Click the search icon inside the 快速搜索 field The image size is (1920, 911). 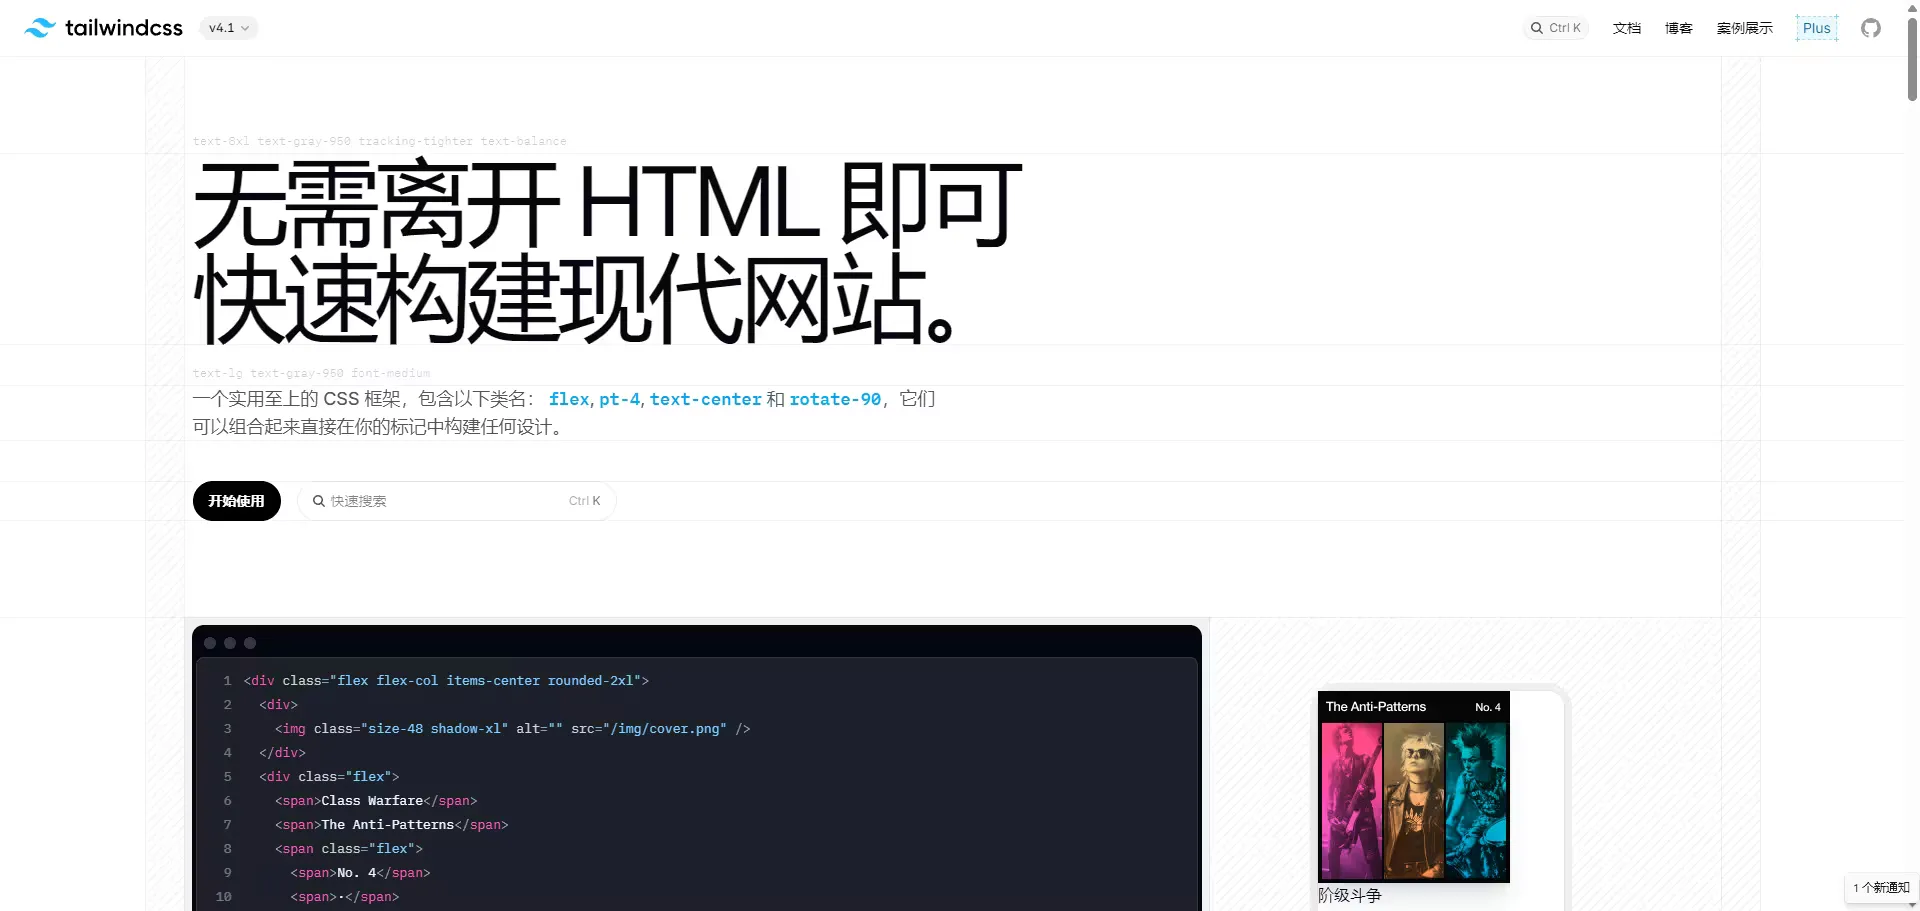(318, 501)
